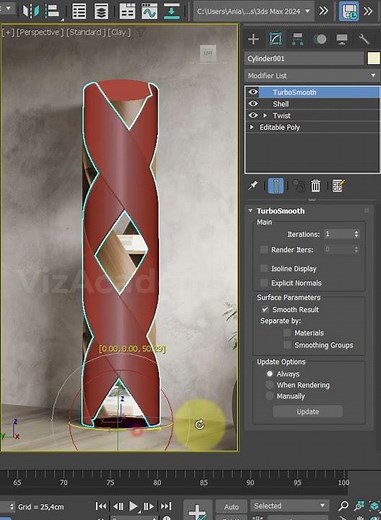
Task: Expand the Editable Poly sub-levels
Action: (252, 127)
